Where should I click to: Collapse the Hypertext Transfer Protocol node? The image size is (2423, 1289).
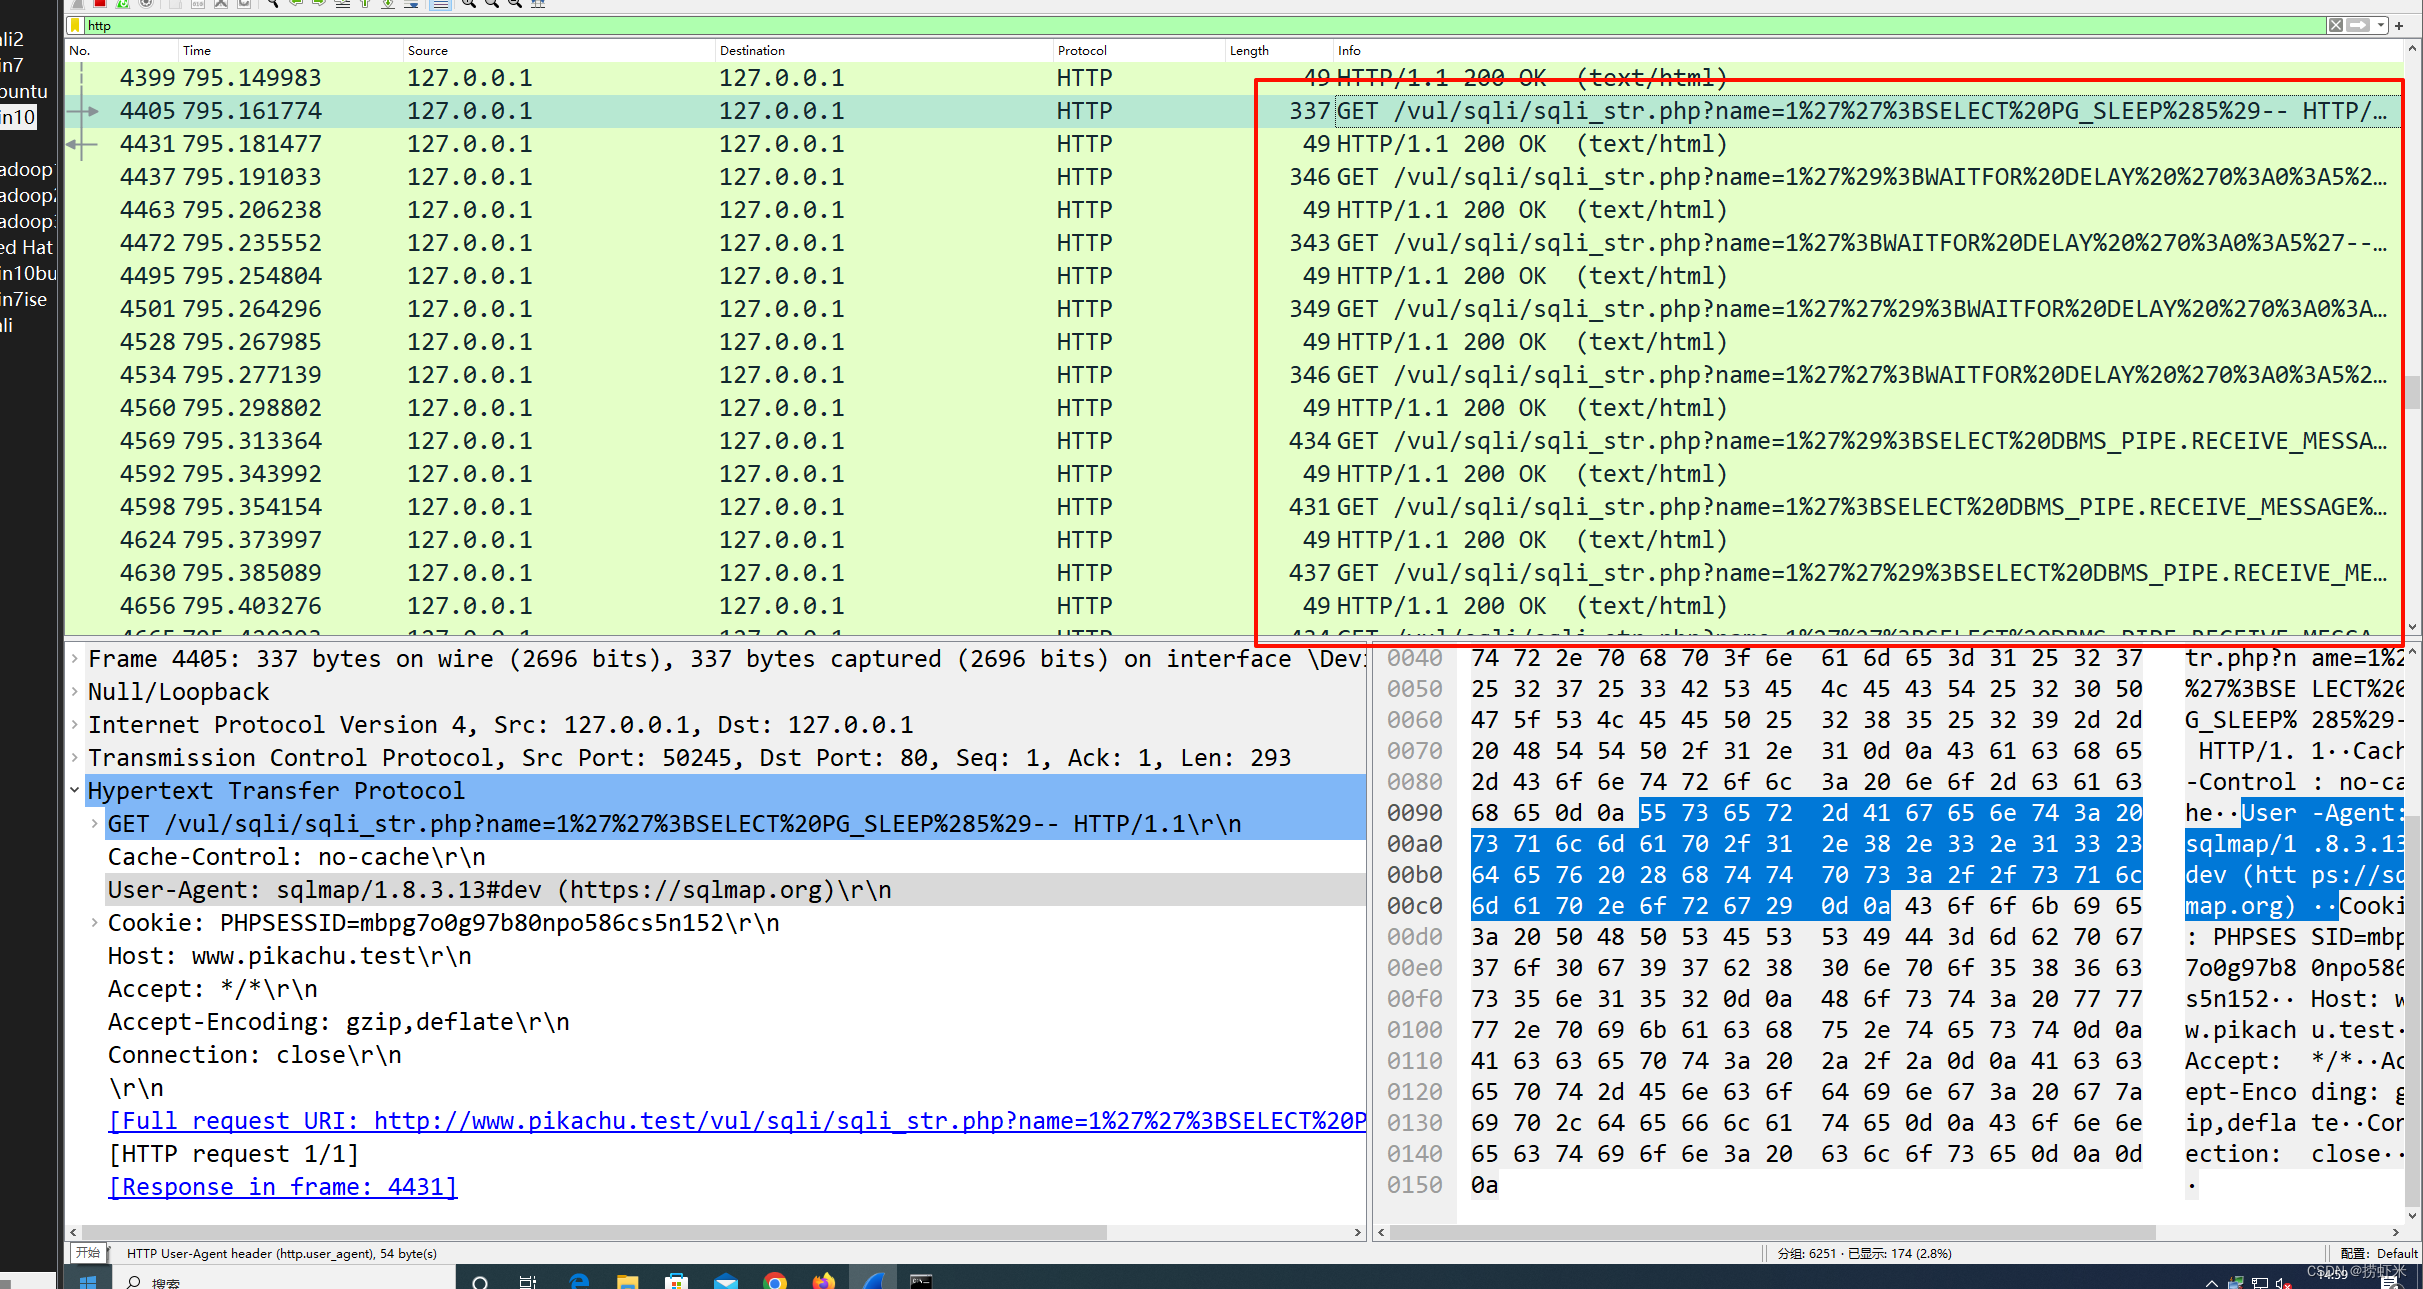[x=75, y=791]
